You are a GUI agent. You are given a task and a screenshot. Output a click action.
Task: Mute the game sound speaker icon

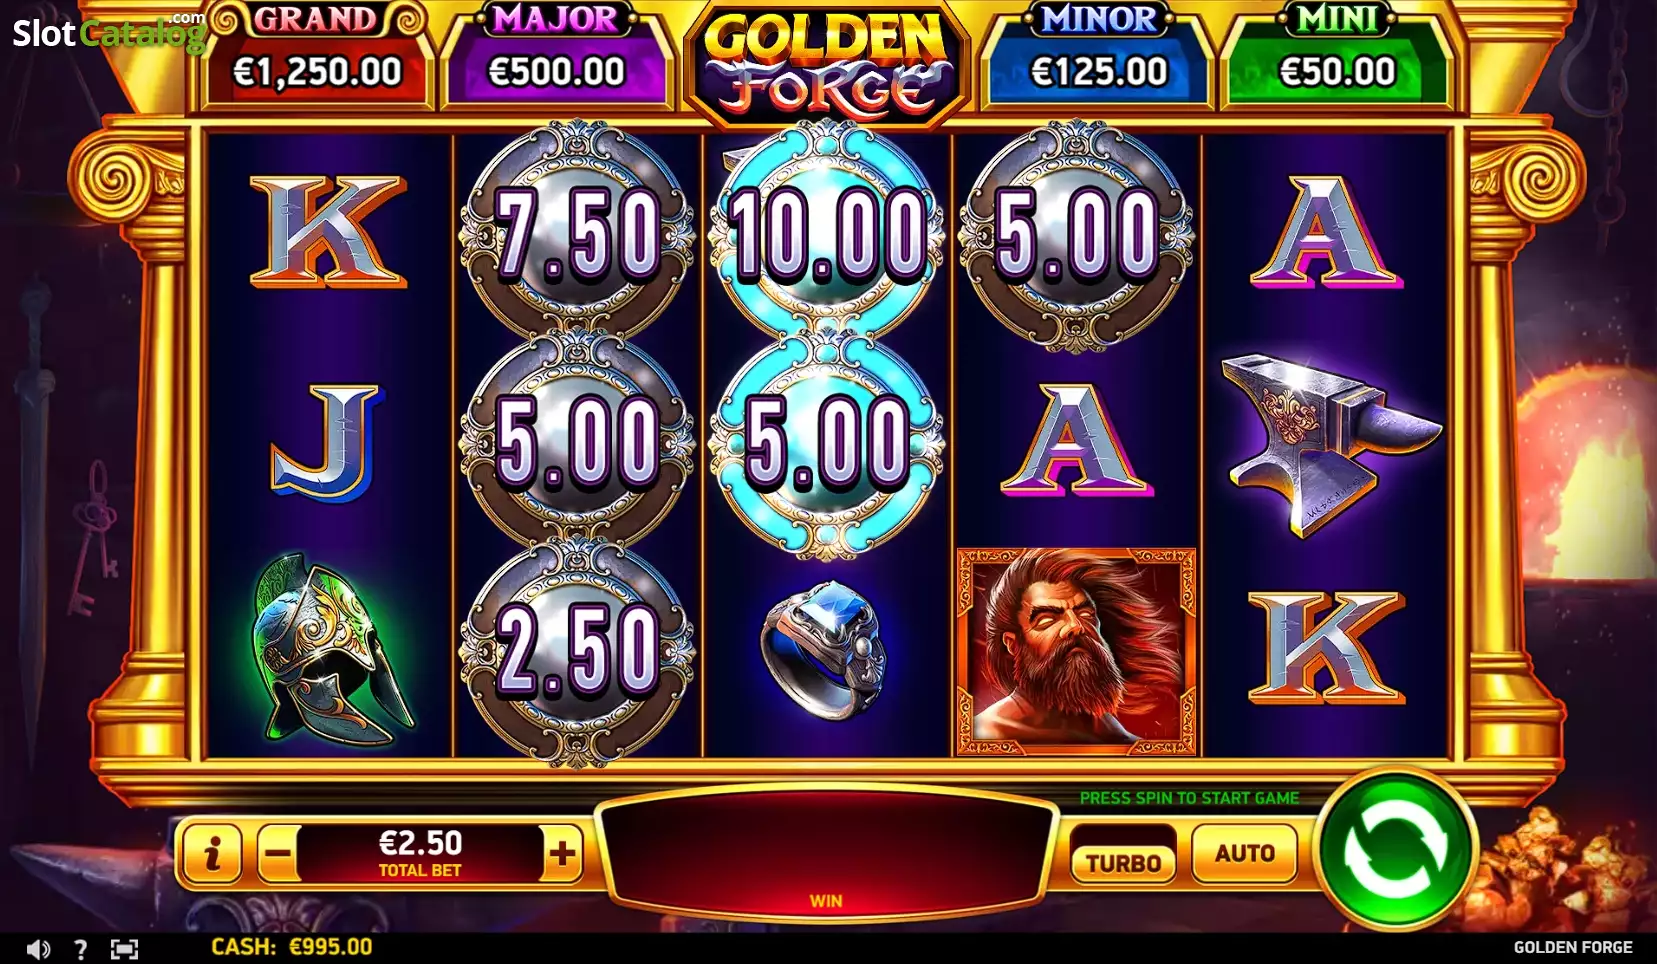point(38,949)
